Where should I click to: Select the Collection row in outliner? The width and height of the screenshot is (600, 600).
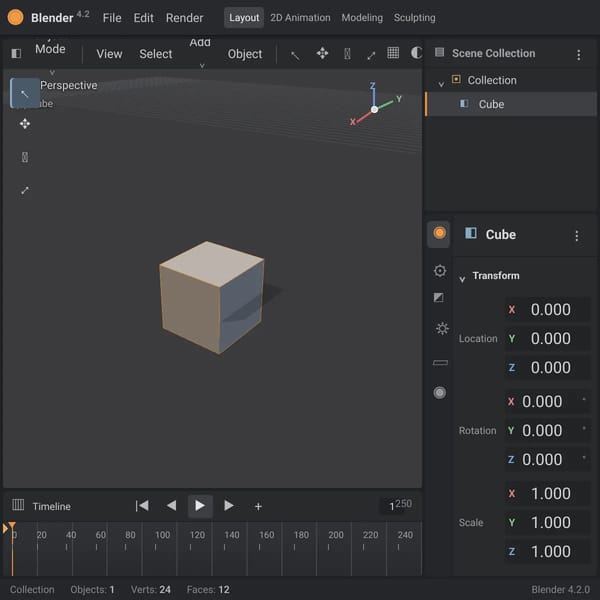tap(511, 80)
